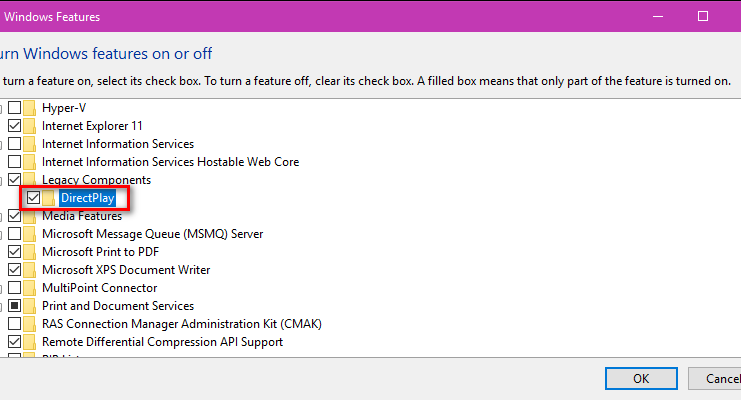Disable Microsoft XPS Document Writer checkbox

[x=15, y=270]
